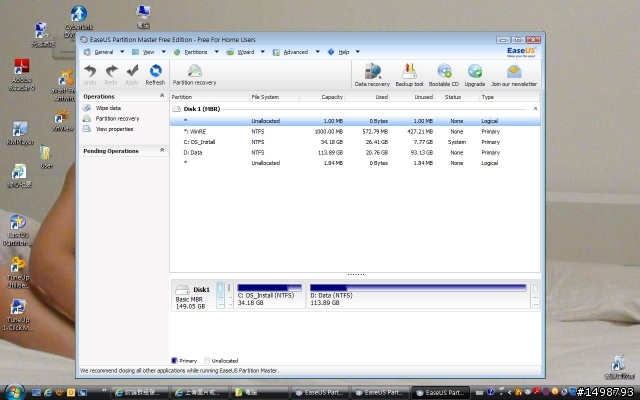Sort by the Status column header
This screenshot has width=640, height=400.
[457, 97]
